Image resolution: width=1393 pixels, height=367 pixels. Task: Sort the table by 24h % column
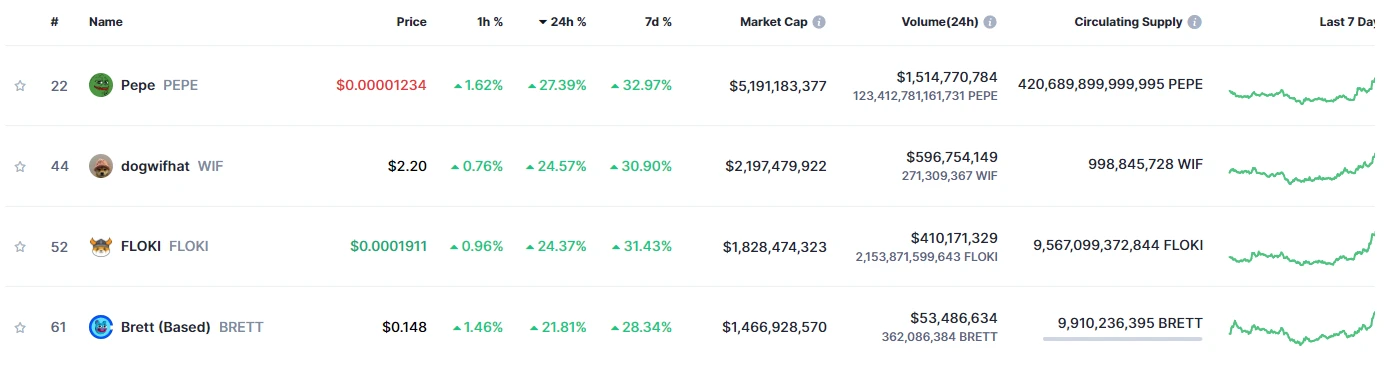click(x=562, y=21)
